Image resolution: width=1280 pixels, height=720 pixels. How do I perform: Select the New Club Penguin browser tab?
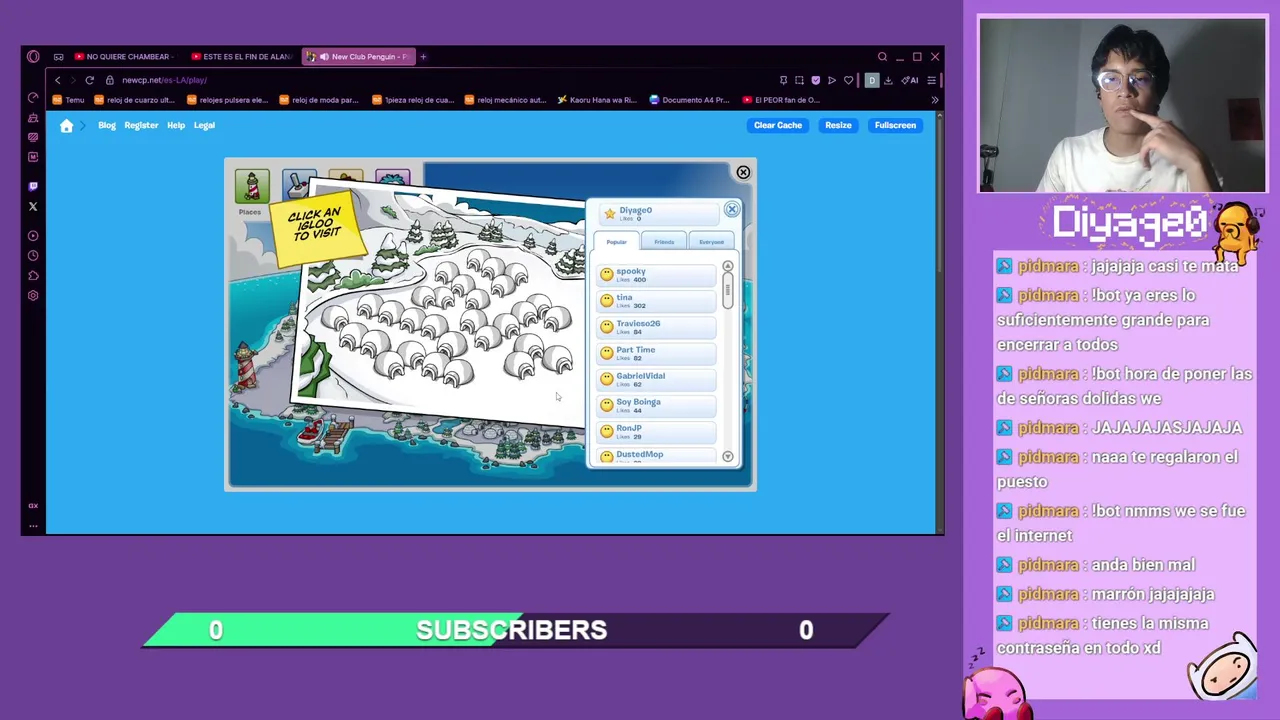357,57
